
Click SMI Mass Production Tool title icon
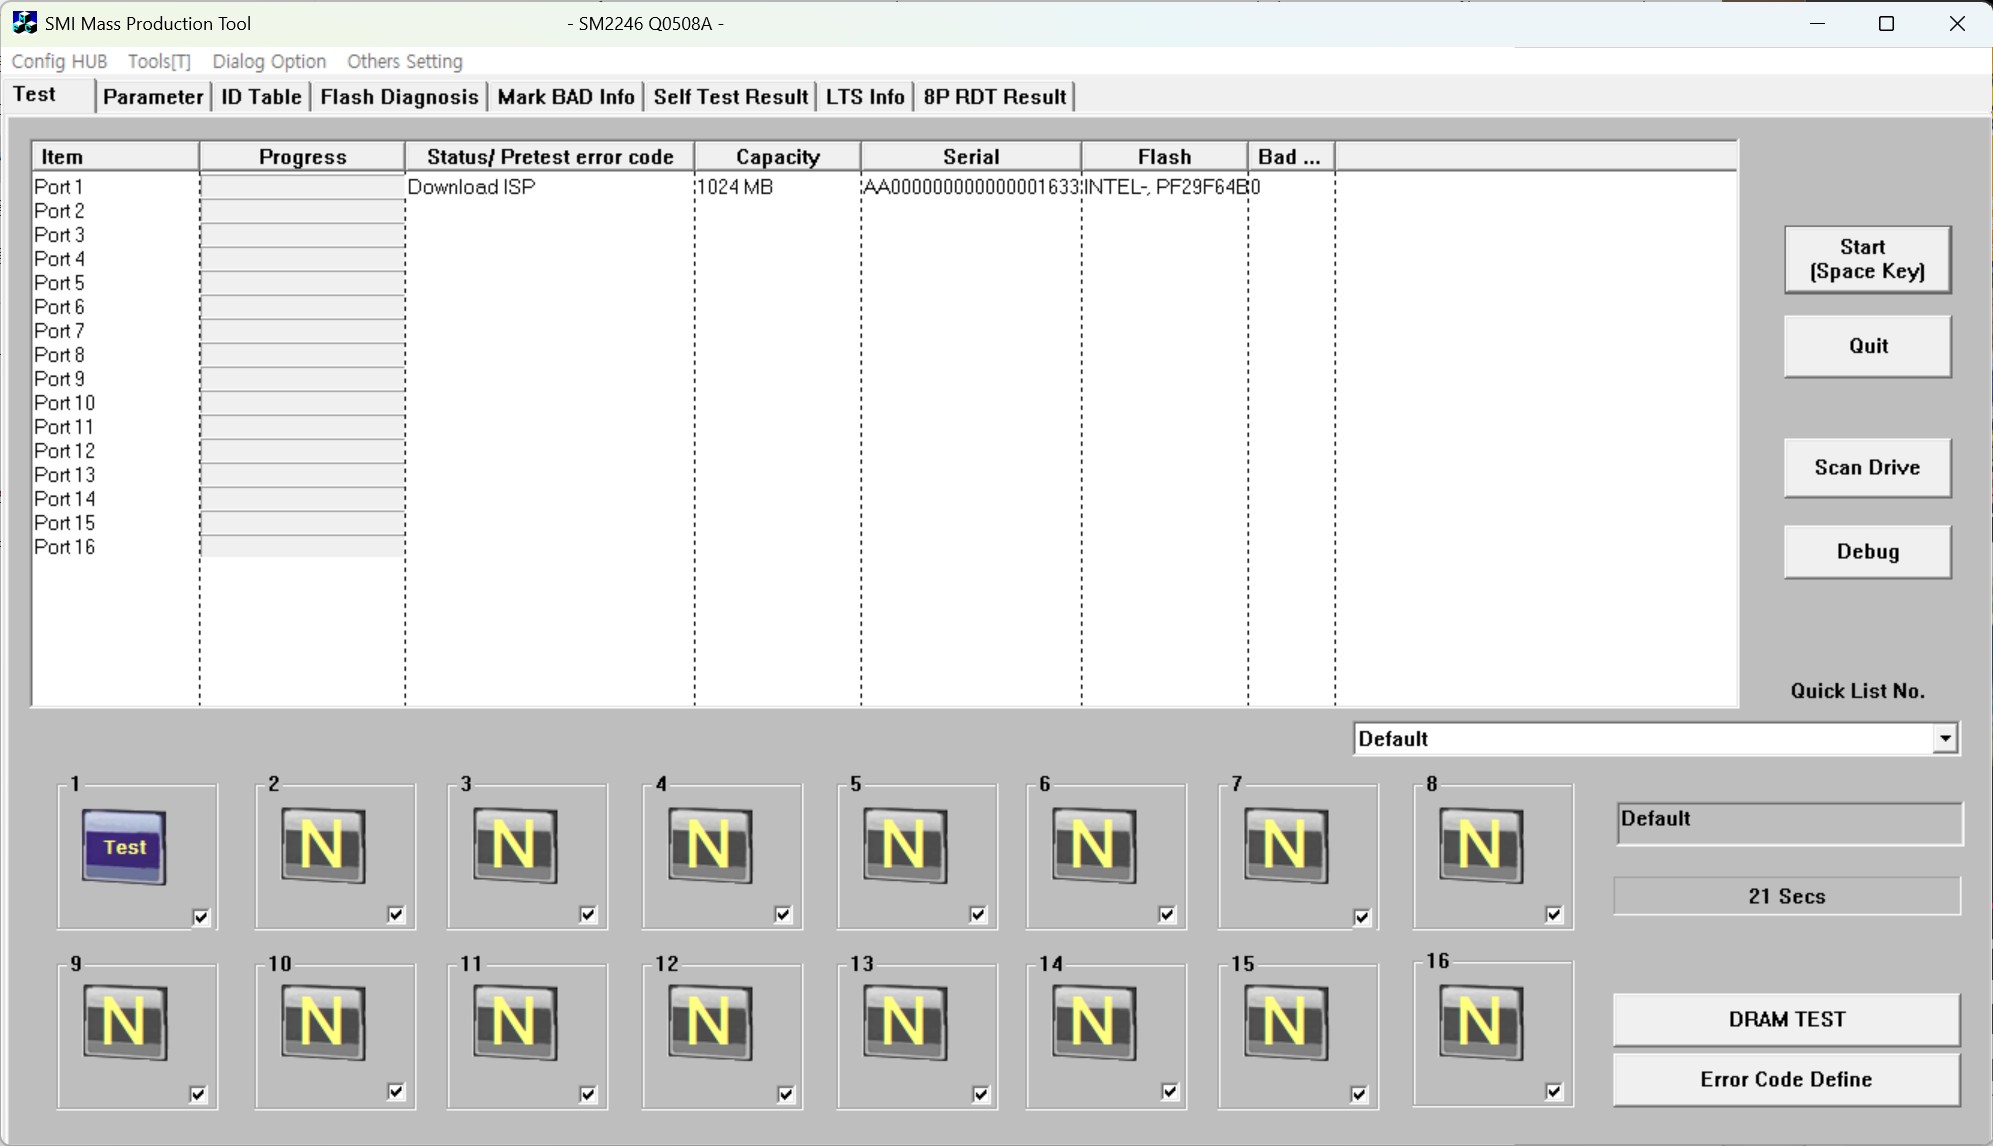tap(24, 23)
